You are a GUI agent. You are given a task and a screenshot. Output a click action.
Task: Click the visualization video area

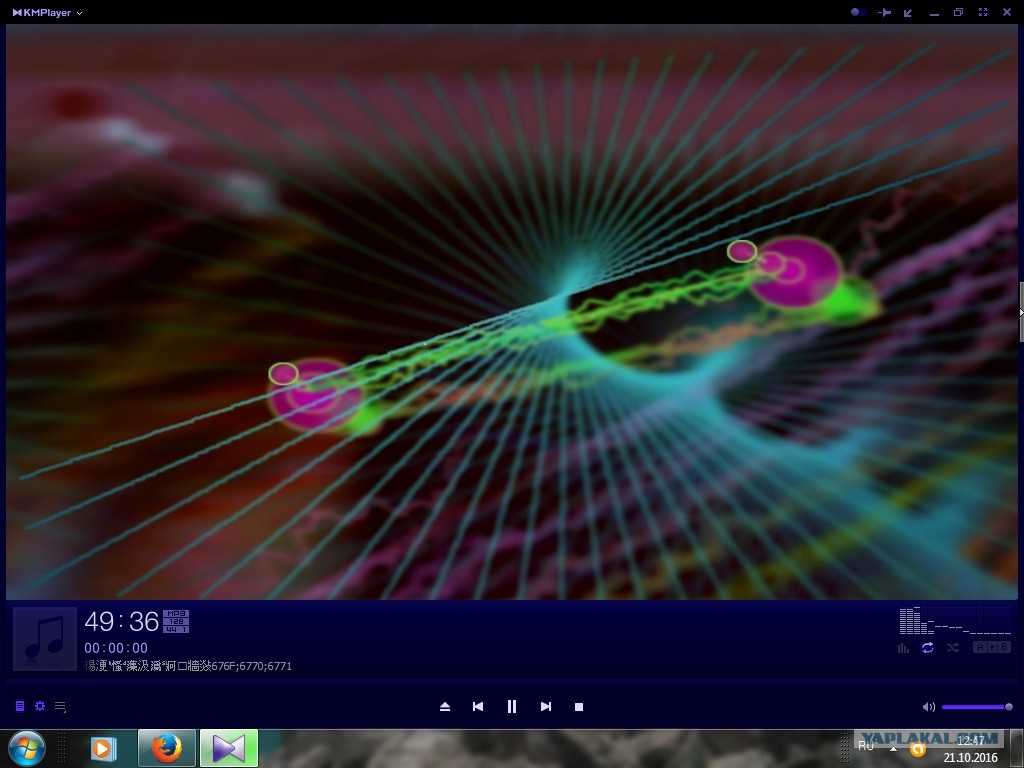tap(512, 312)
